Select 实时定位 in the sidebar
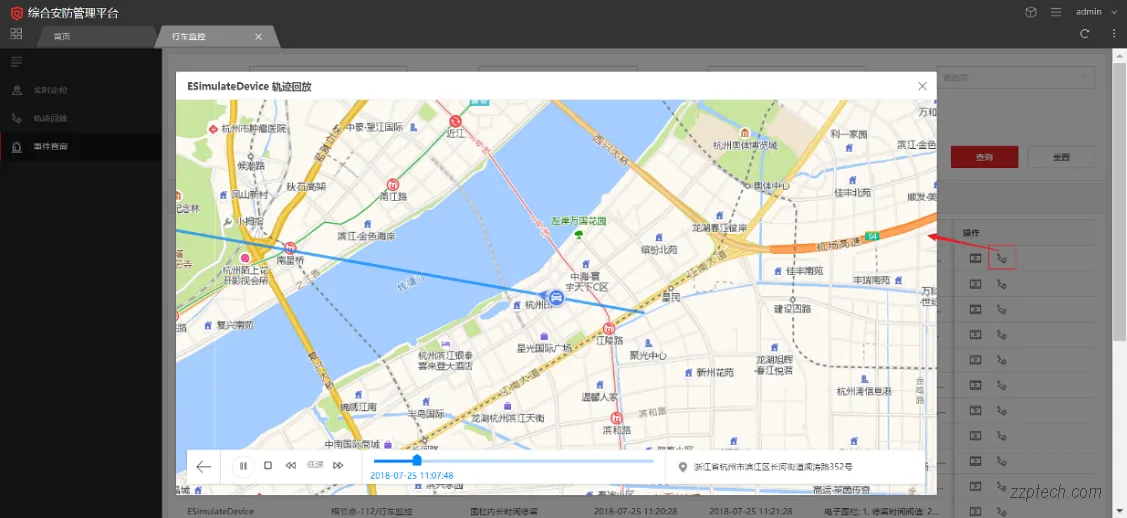This screenshot has width=1127, height=518. pyautogui.click(x=50, y=90)
